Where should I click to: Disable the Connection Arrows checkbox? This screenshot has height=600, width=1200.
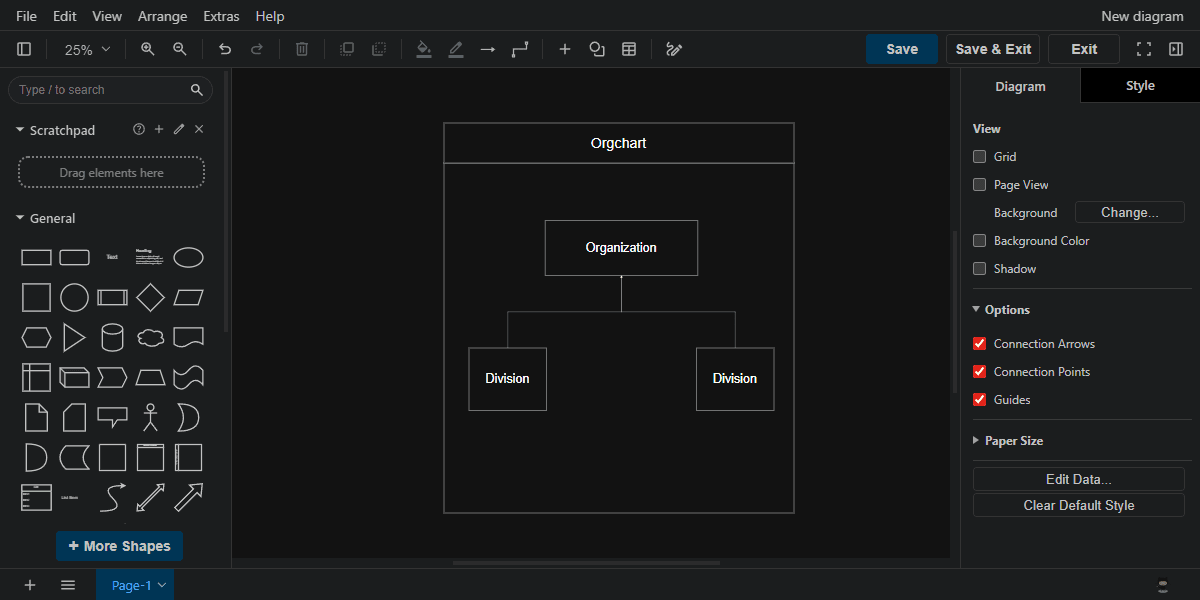tap(980, 344)
